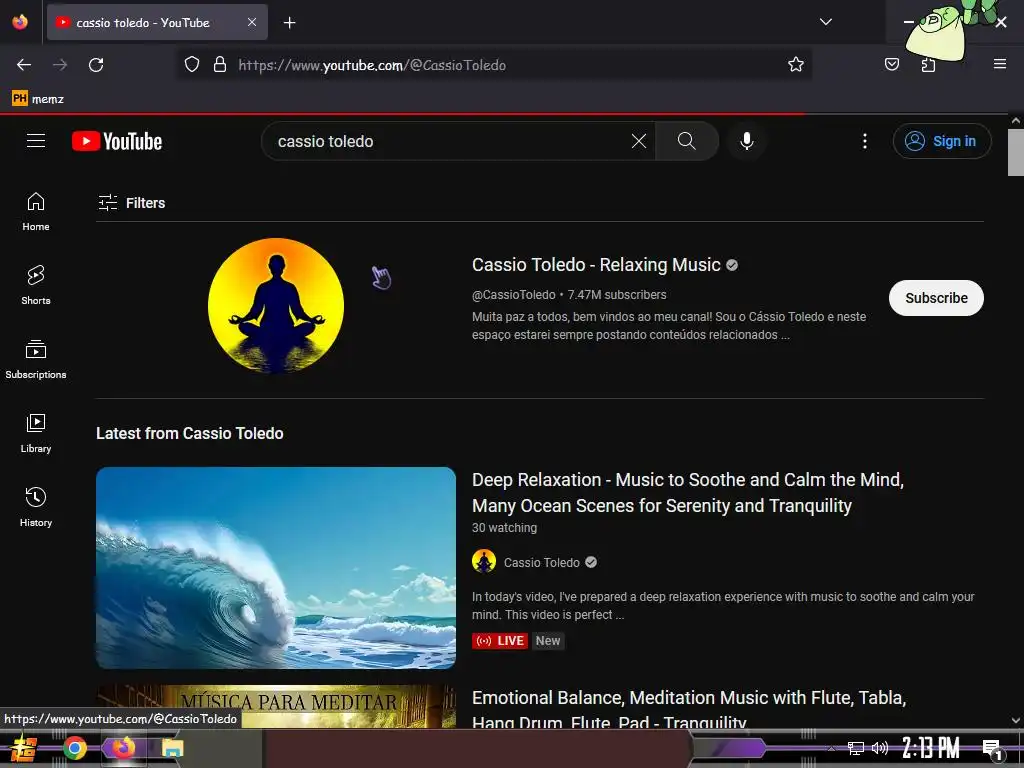1024x768 pixels.
Task: Open Library in the sidebar
Action: 36,433
